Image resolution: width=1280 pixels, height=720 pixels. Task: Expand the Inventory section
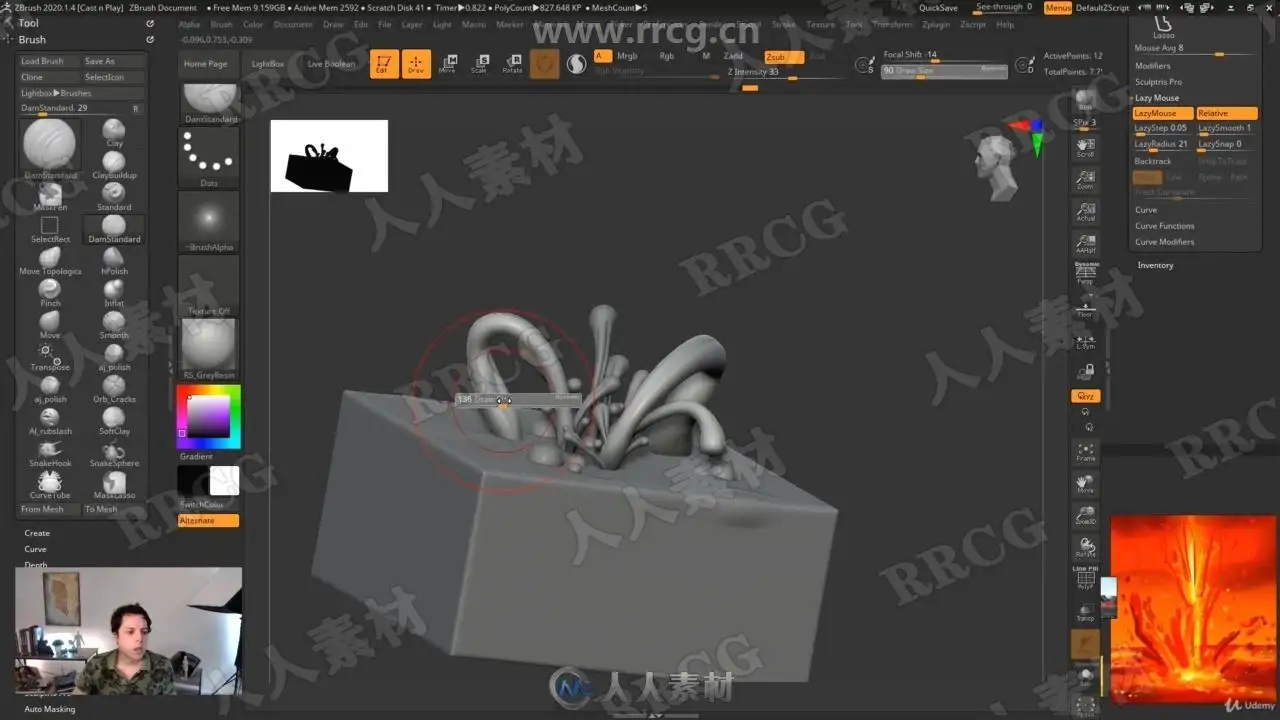point(1155,265)
